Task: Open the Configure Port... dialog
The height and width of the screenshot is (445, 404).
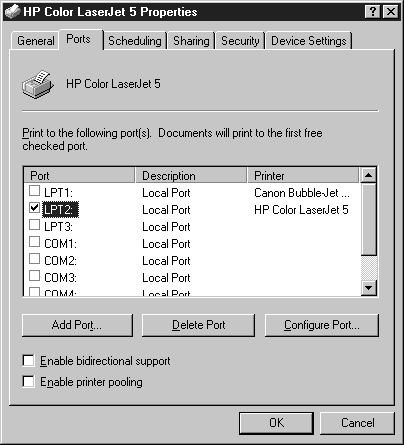Action: [322, 325]
